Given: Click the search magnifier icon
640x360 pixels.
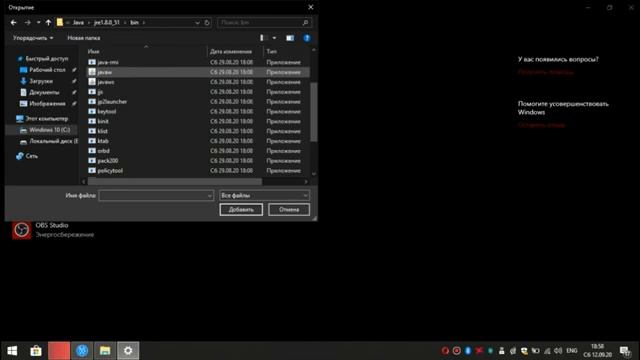Looking at the screenshot, I should pos(305,22).
